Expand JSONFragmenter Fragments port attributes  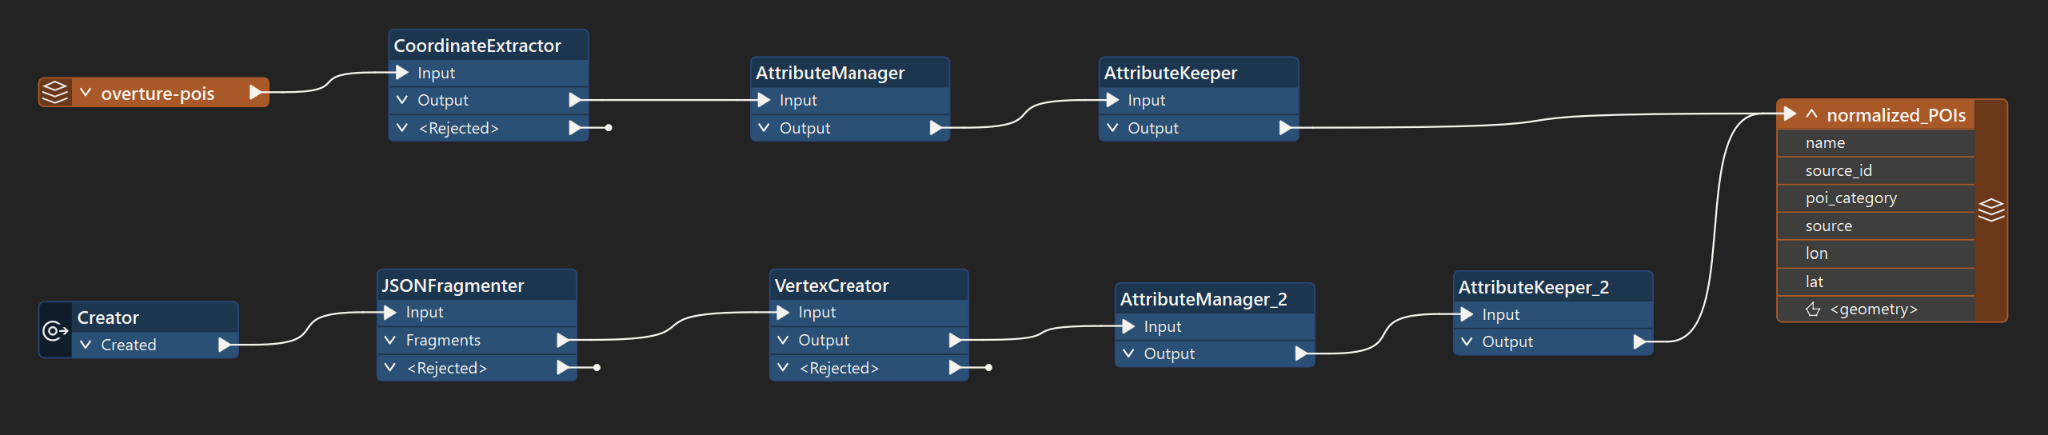[x=390, y=340]
